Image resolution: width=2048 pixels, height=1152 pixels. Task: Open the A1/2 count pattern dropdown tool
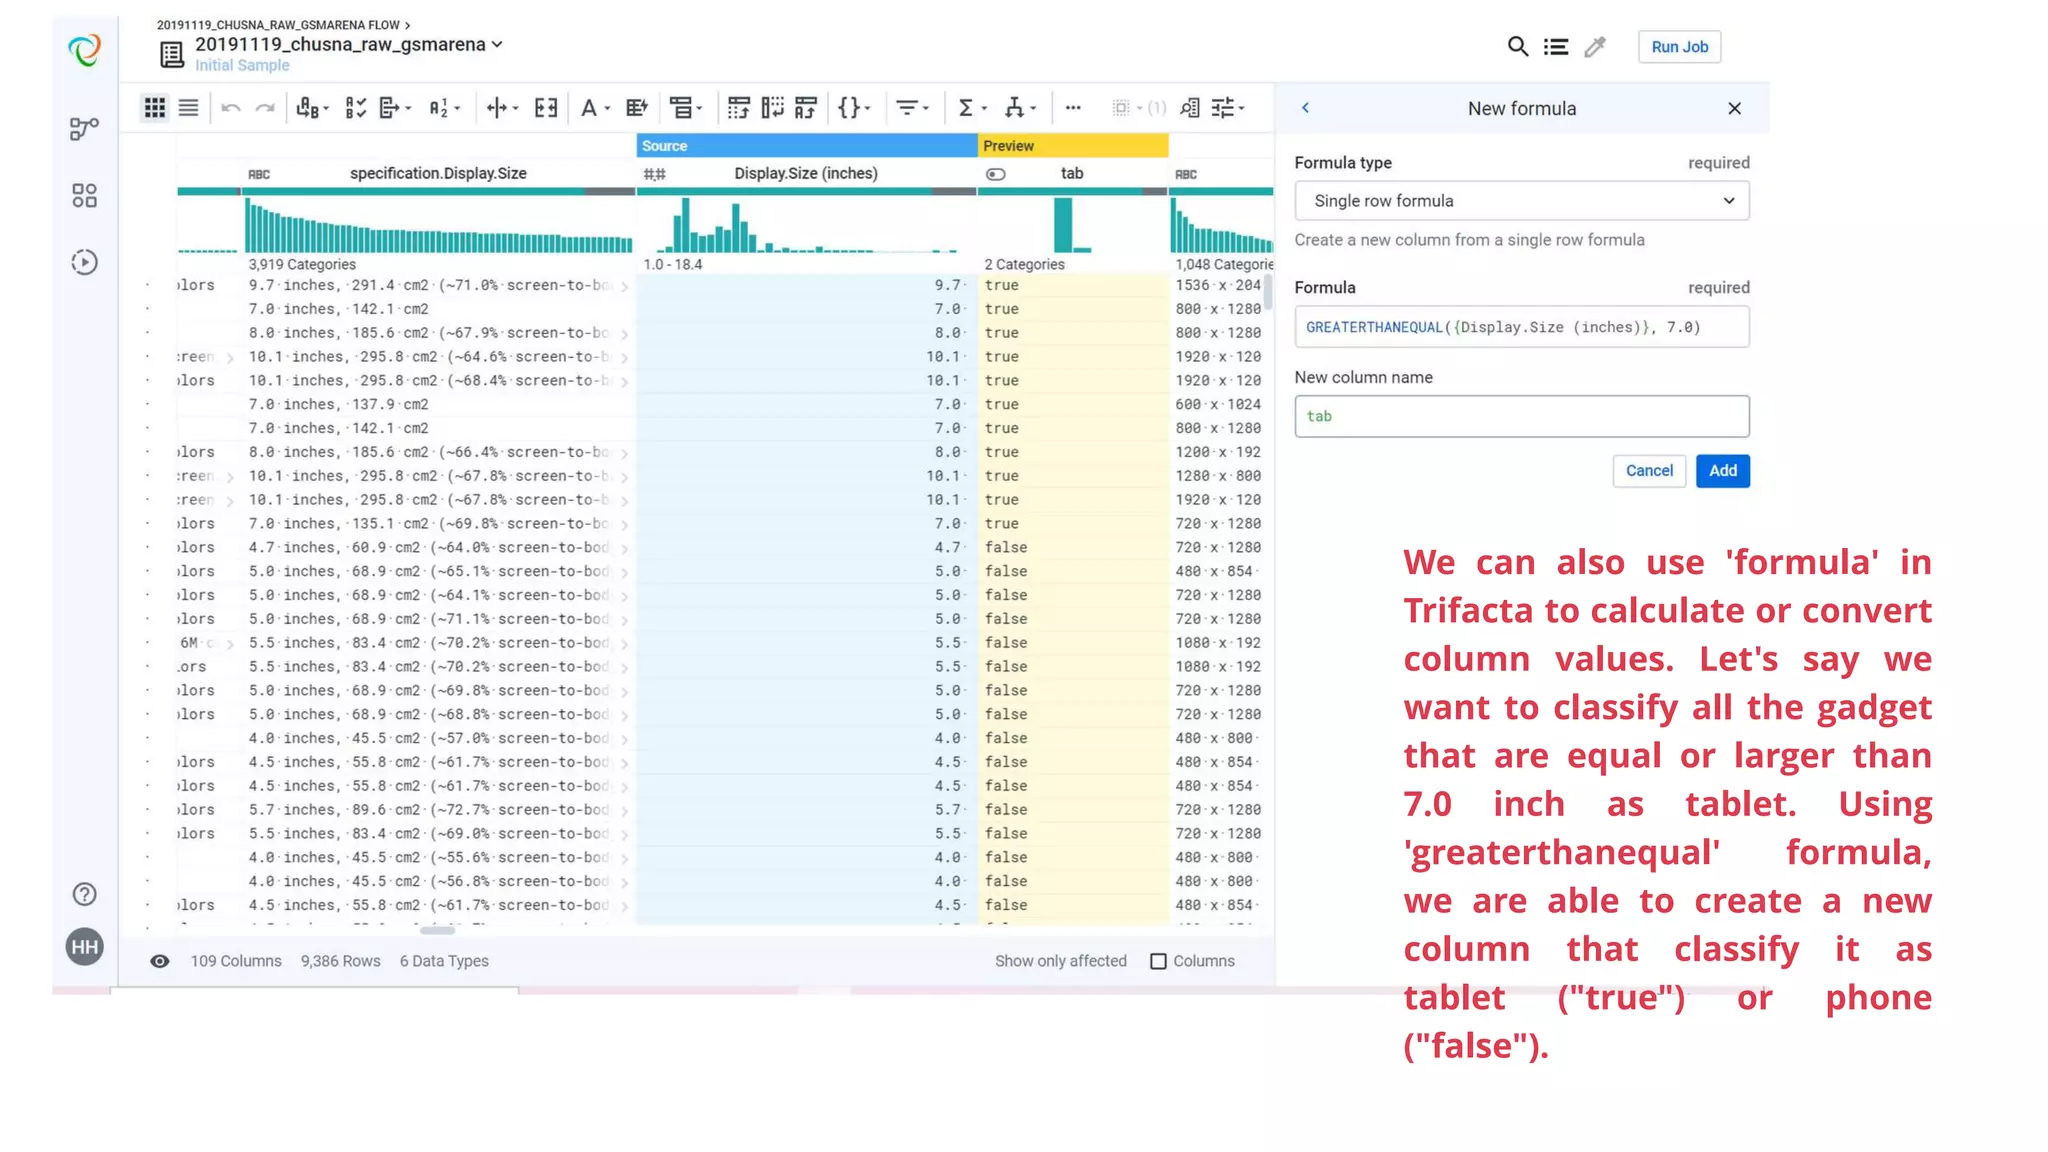[444, 108]
